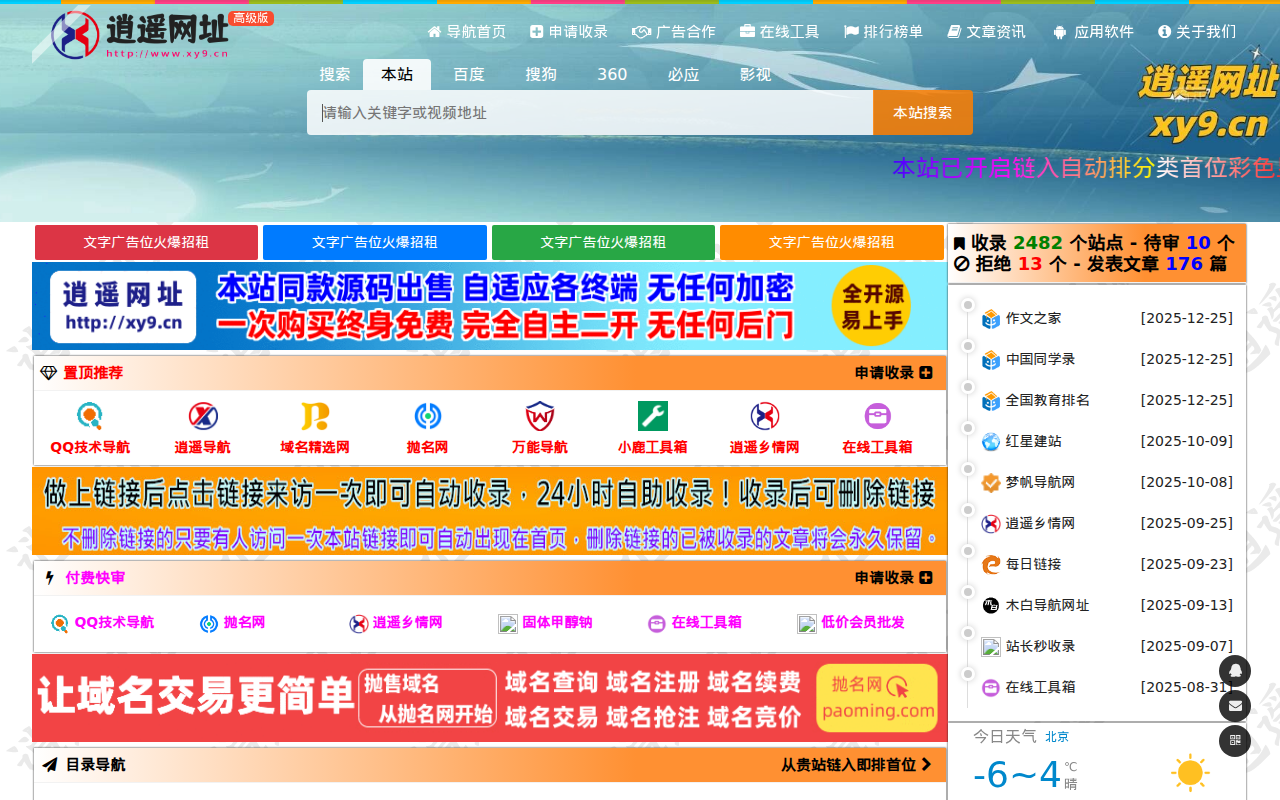Open the 文章资讯 menu item

click(986, 31)
